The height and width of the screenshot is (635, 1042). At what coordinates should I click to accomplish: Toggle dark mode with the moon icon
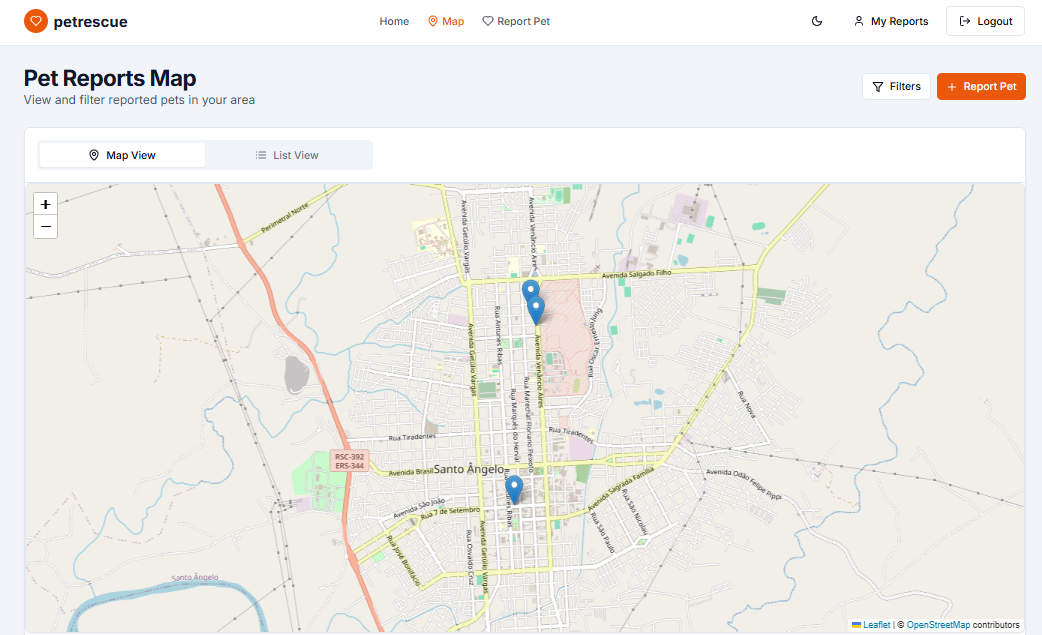point(817,21)
